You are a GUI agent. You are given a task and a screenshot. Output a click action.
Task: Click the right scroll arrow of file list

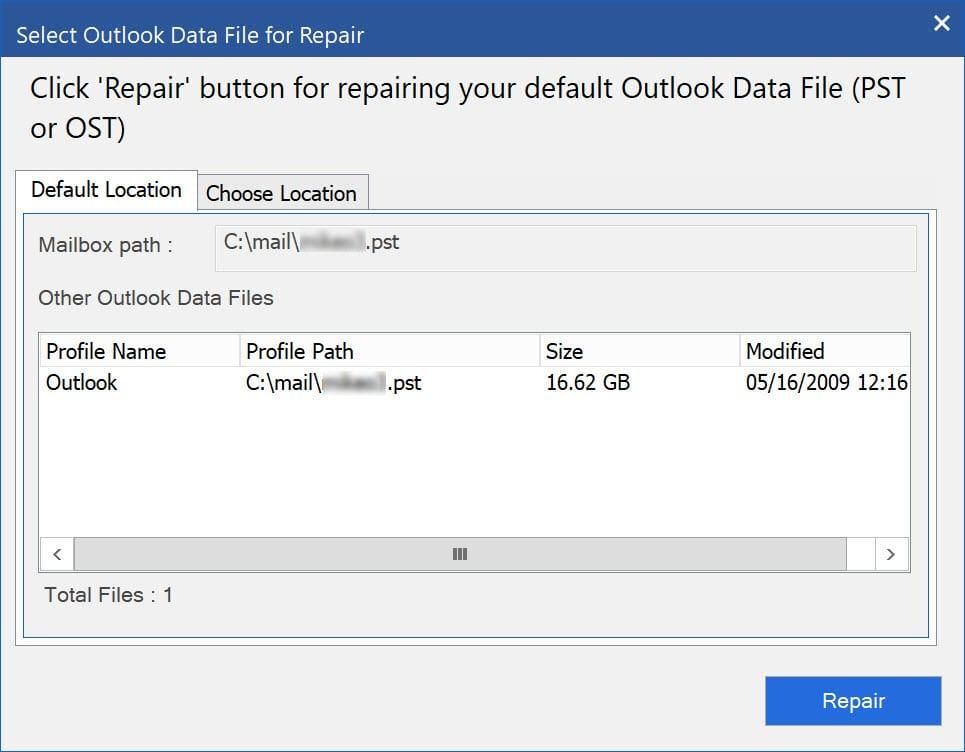[x=891, y=554]
